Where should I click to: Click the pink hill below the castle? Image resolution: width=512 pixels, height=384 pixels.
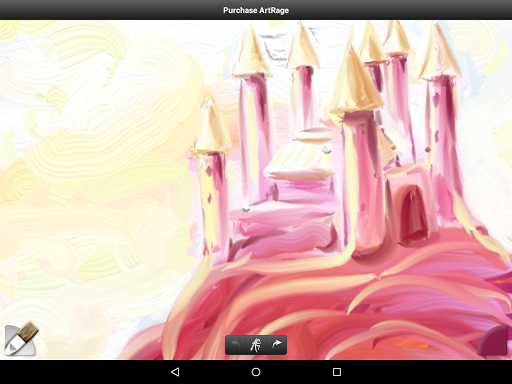coord(333,300)
